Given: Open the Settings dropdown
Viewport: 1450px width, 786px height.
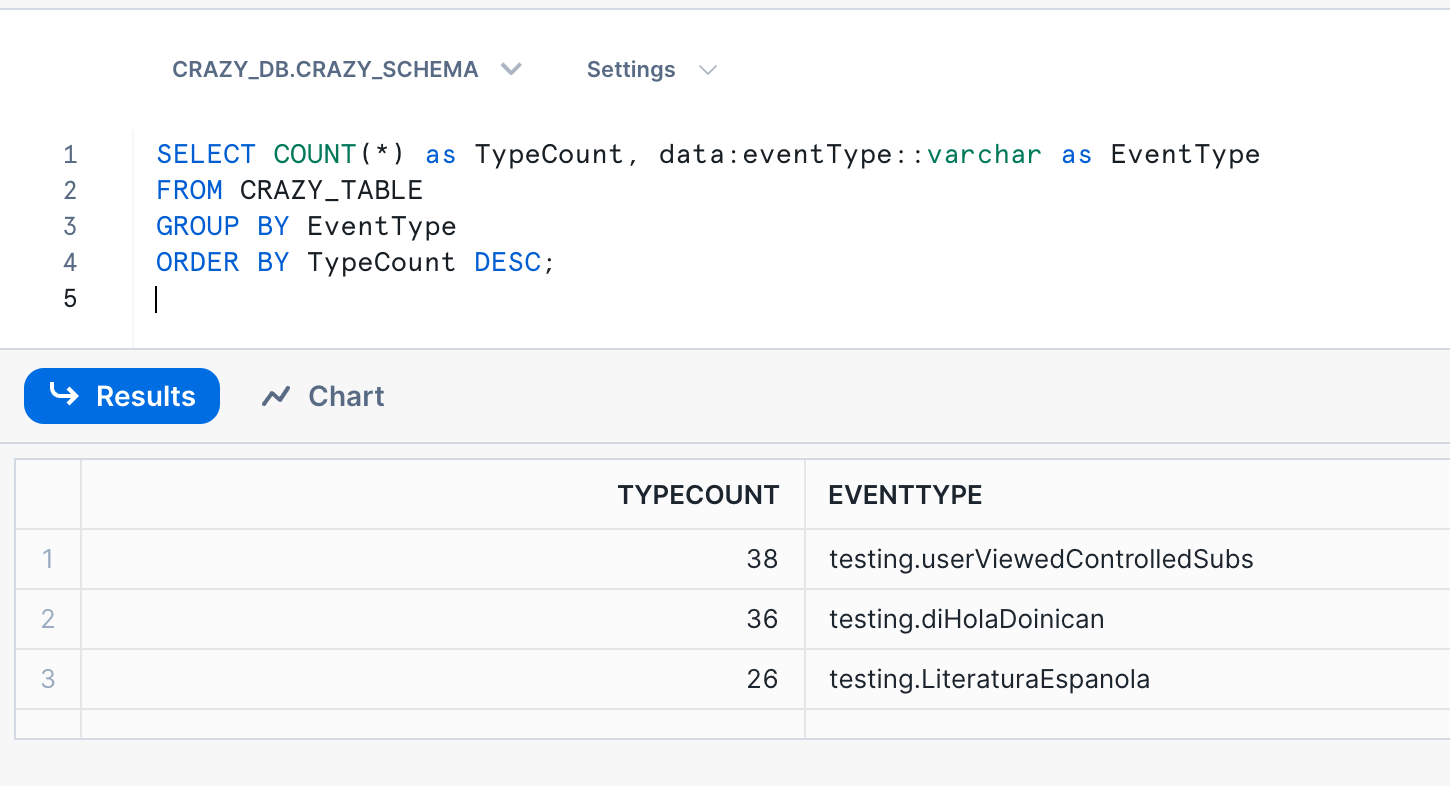Looking at the screenshot, I should point(651,70).
